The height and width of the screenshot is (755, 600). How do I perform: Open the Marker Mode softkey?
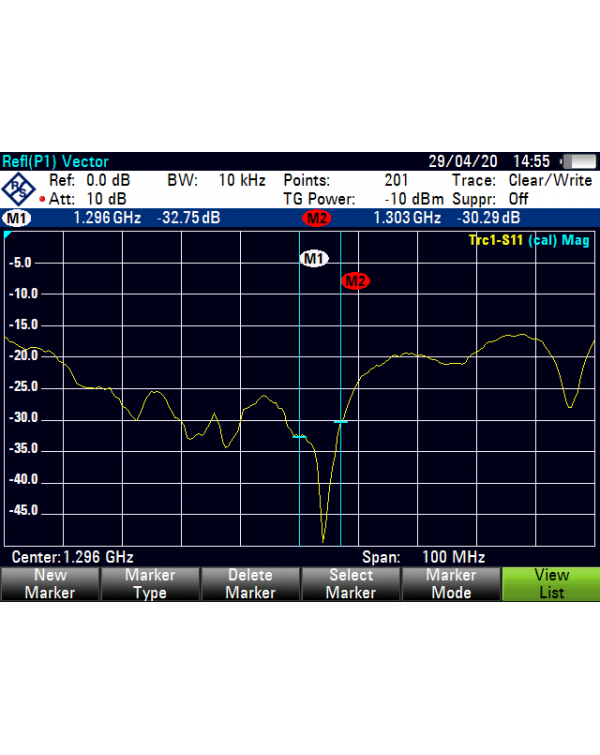point(451,584)
